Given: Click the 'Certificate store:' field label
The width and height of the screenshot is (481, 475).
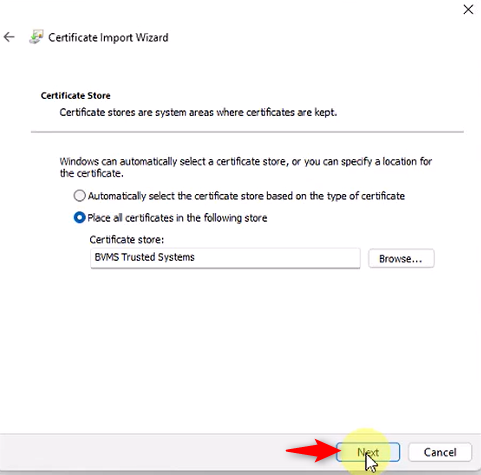Looking at the screenshot, I should [127, 240].
